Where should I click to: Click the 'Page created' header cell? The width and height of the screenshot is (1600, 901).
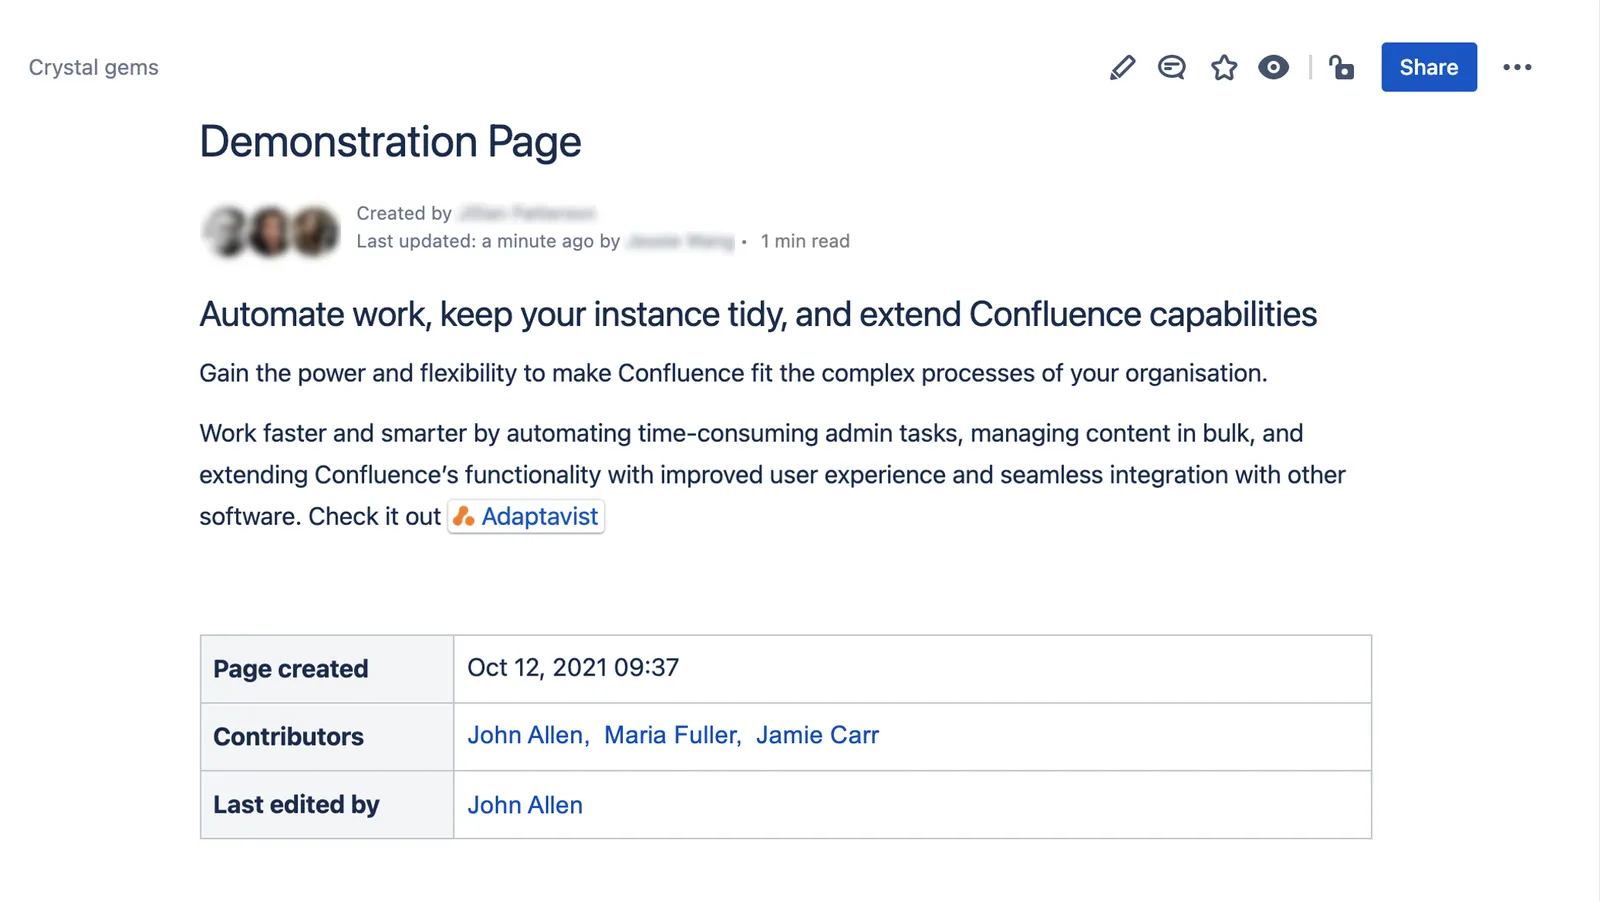[327, 669]
